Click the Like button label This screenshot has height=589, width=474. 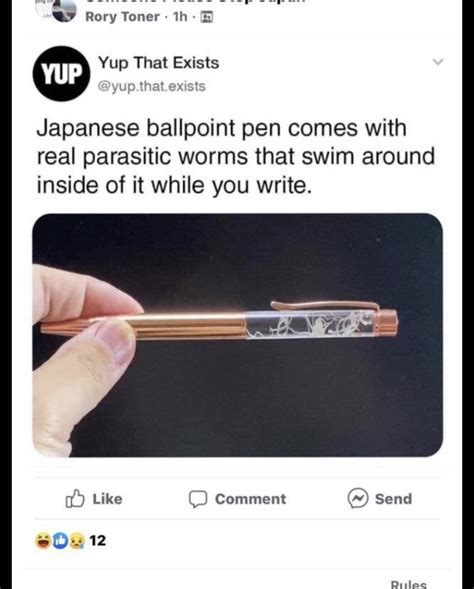click(107, 499)
